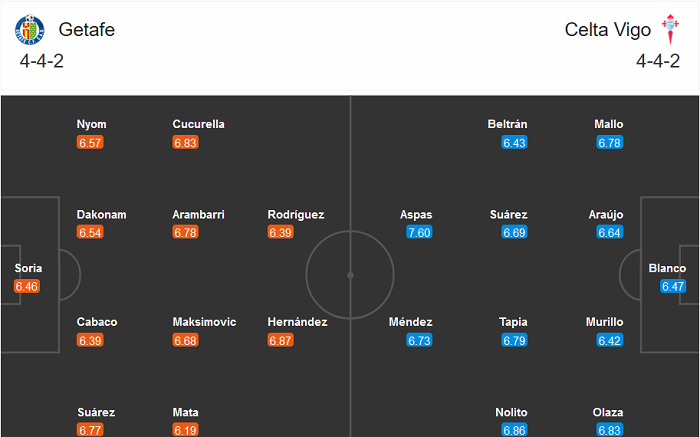This screenshot has height=437, width=700.
Task: Open the Getafe team name link
Action: pyautogui.click(x=87, y=30)
